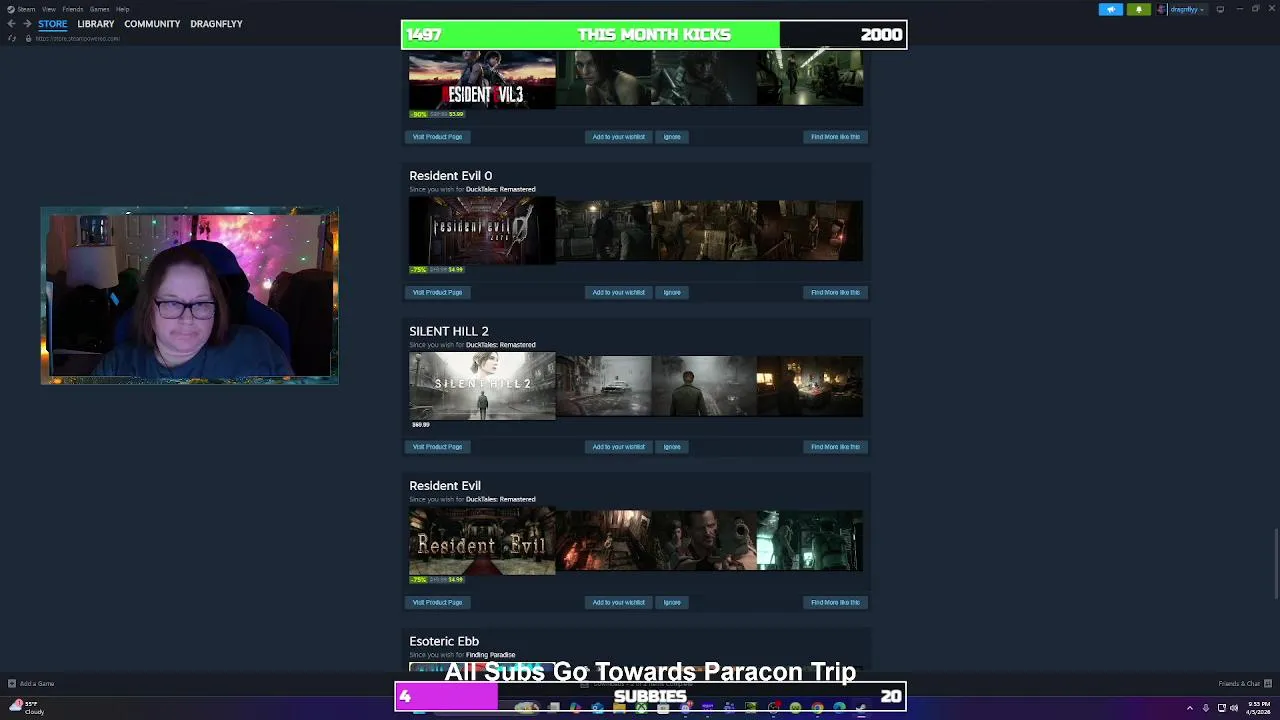Screen dimensions: 1280x720
Task: Open the Esoteric Ebb title link
Action: (x=444, y=641)
